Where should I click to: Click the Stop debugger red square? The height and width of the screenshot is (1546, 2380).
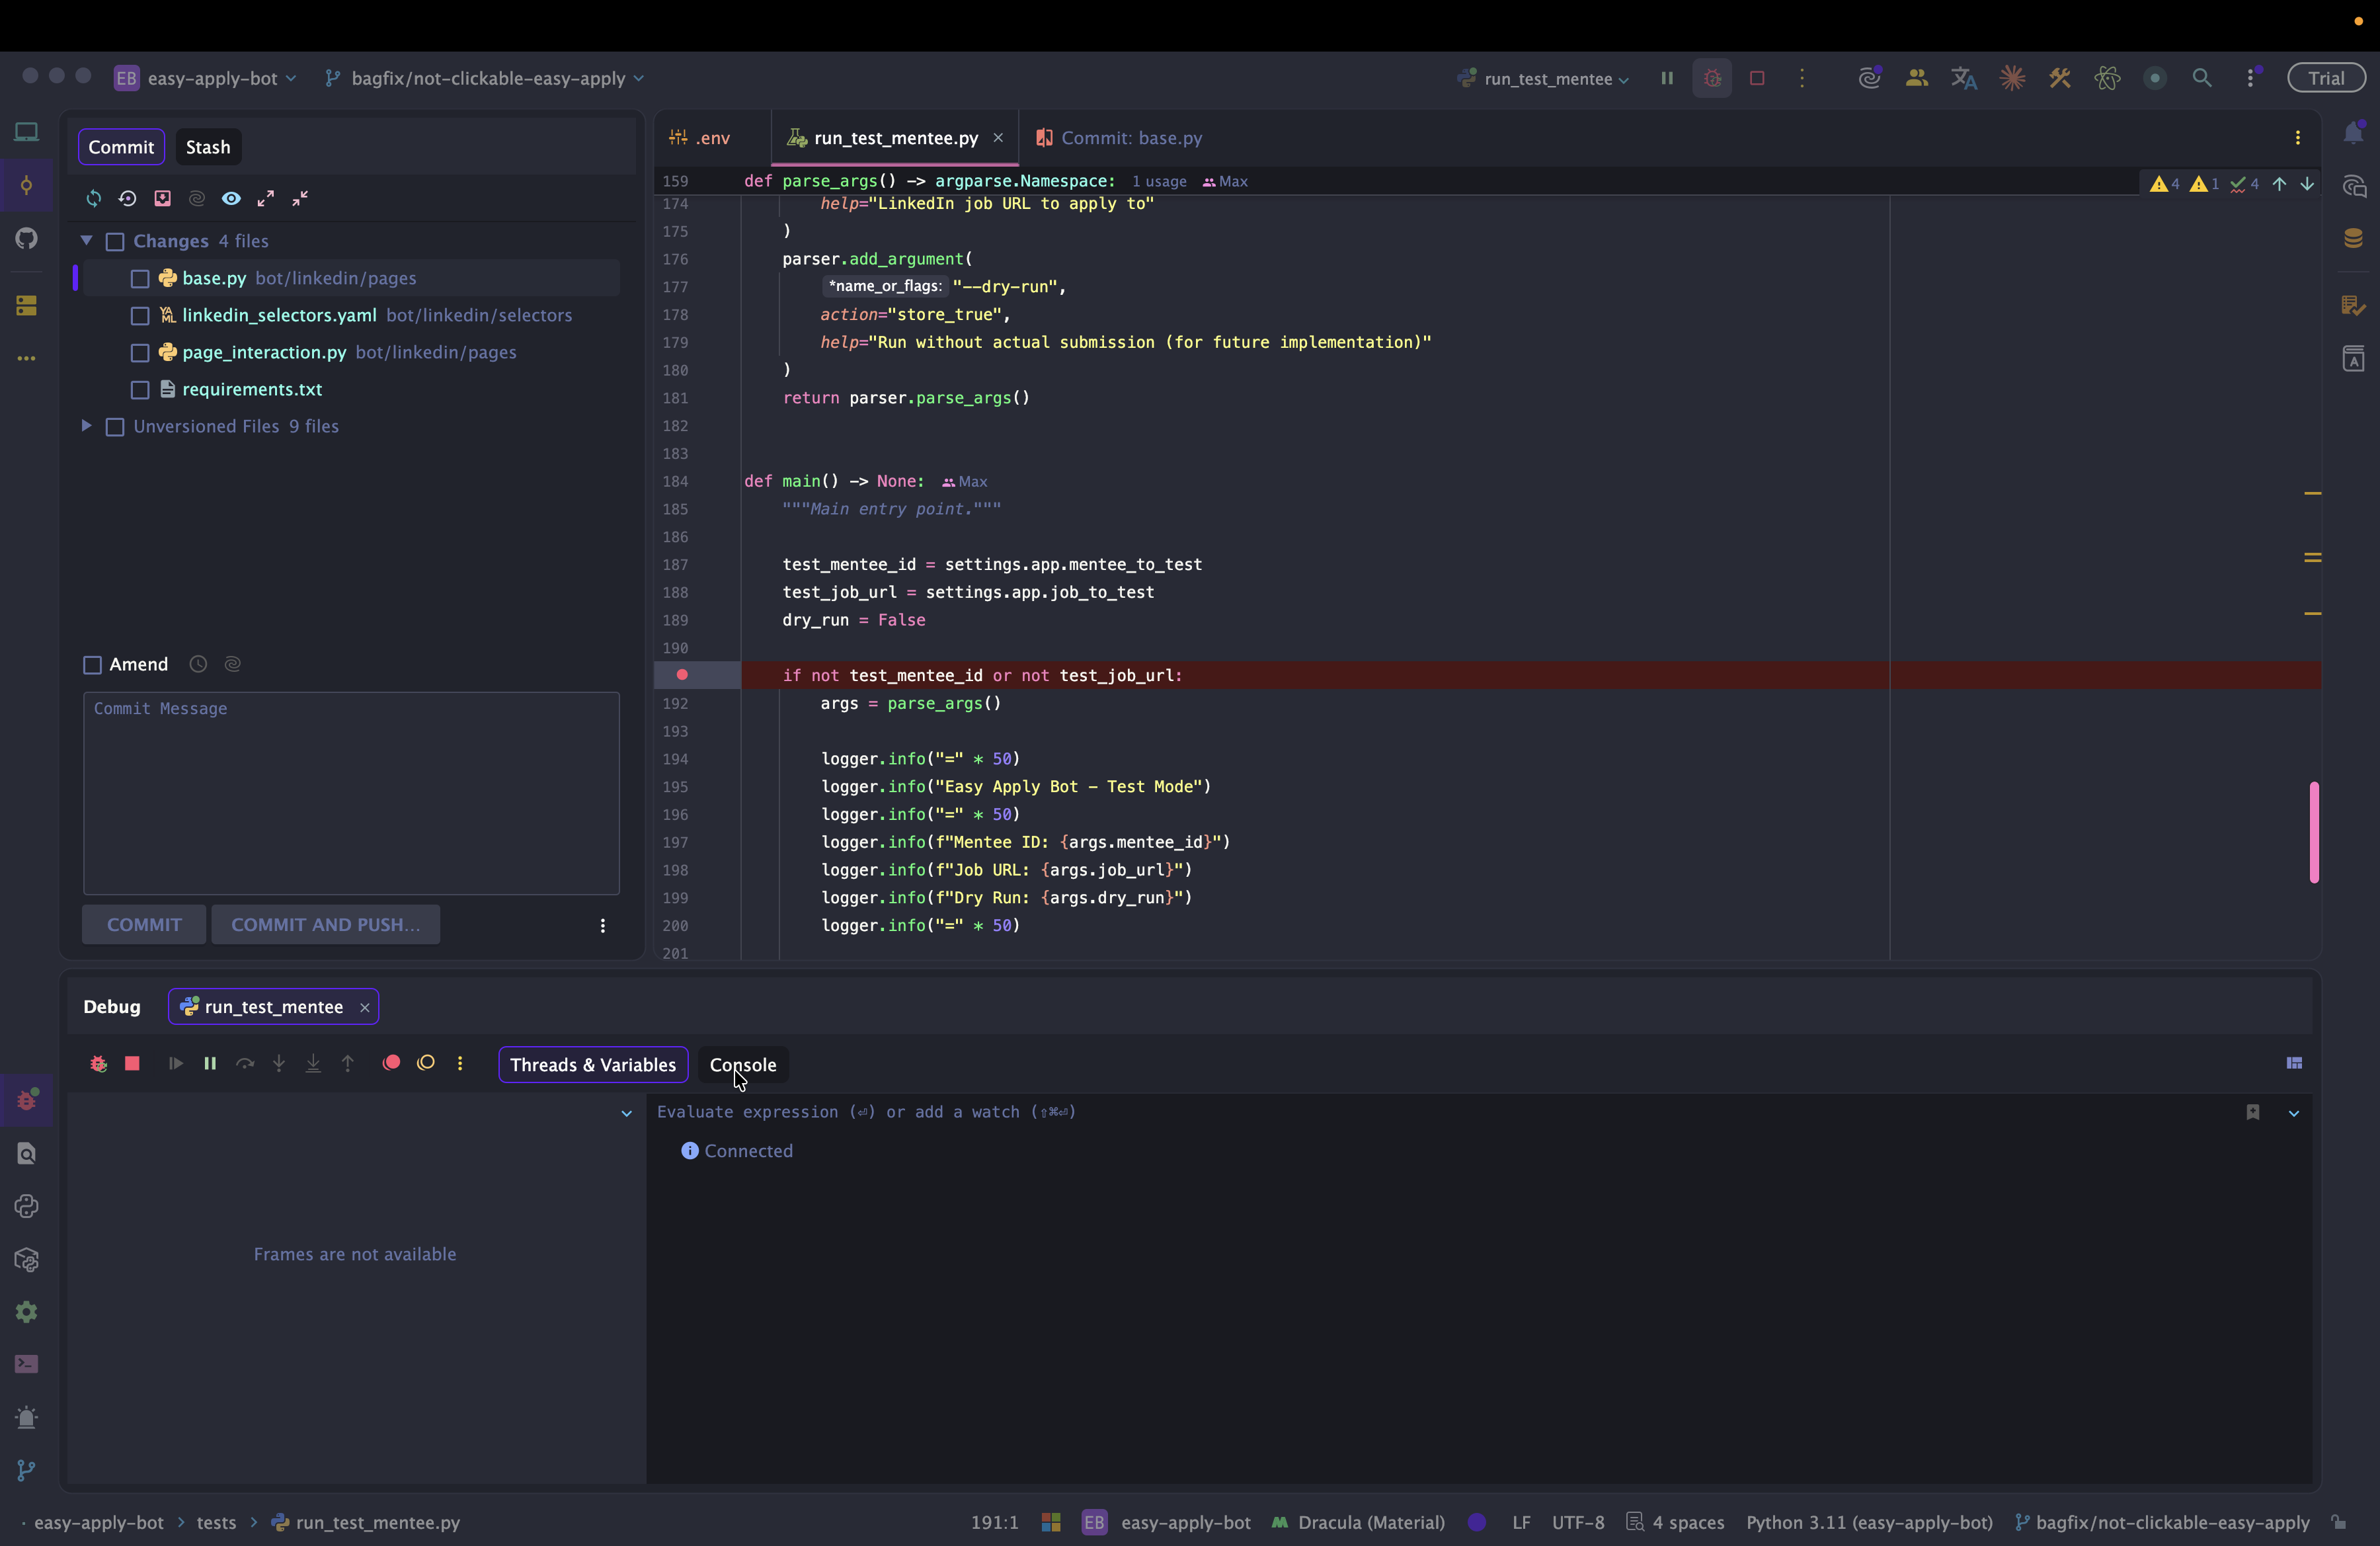[132, 1063]
